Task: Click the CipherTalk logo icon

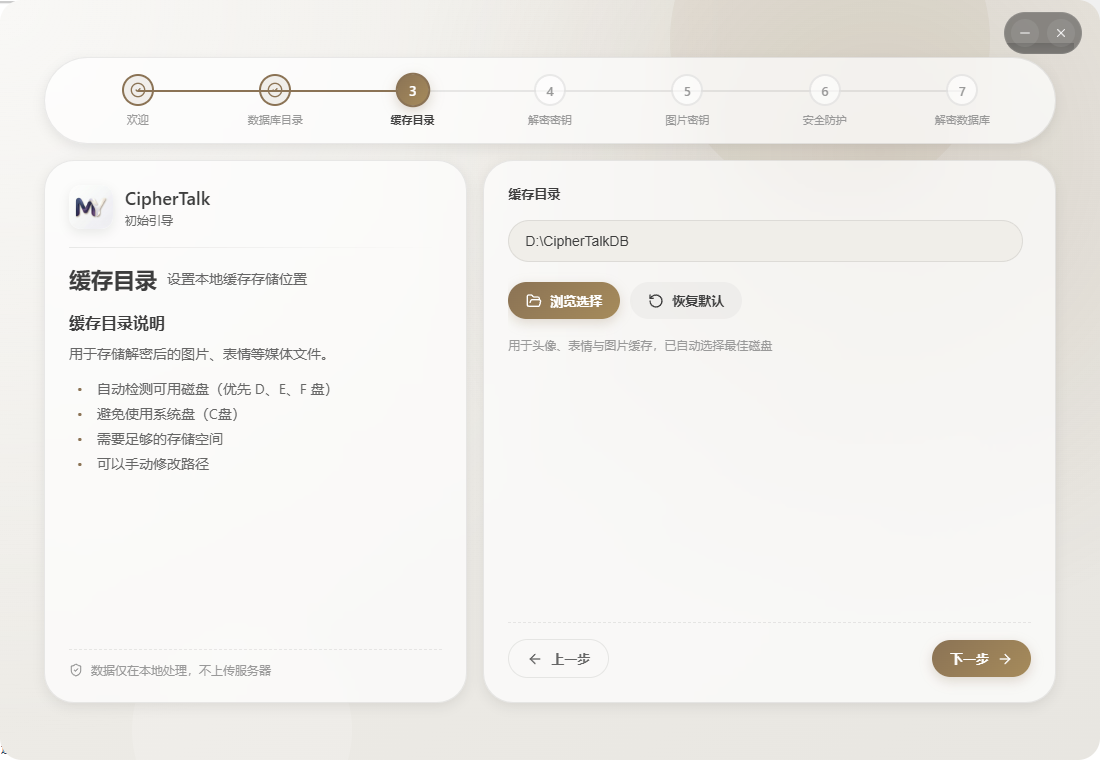Action: (x=89, y=206)
